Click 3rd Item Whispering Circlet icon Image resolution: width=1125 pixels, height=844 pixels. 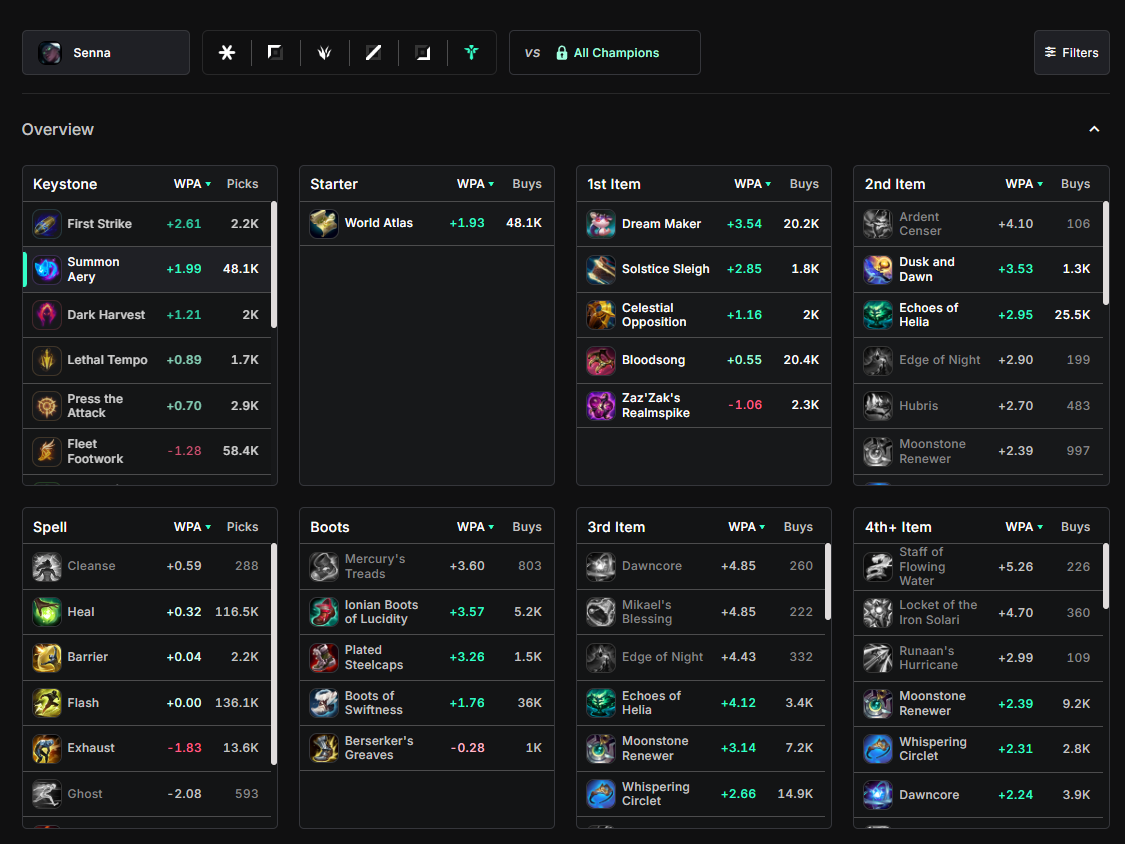[x=601, y=794]
